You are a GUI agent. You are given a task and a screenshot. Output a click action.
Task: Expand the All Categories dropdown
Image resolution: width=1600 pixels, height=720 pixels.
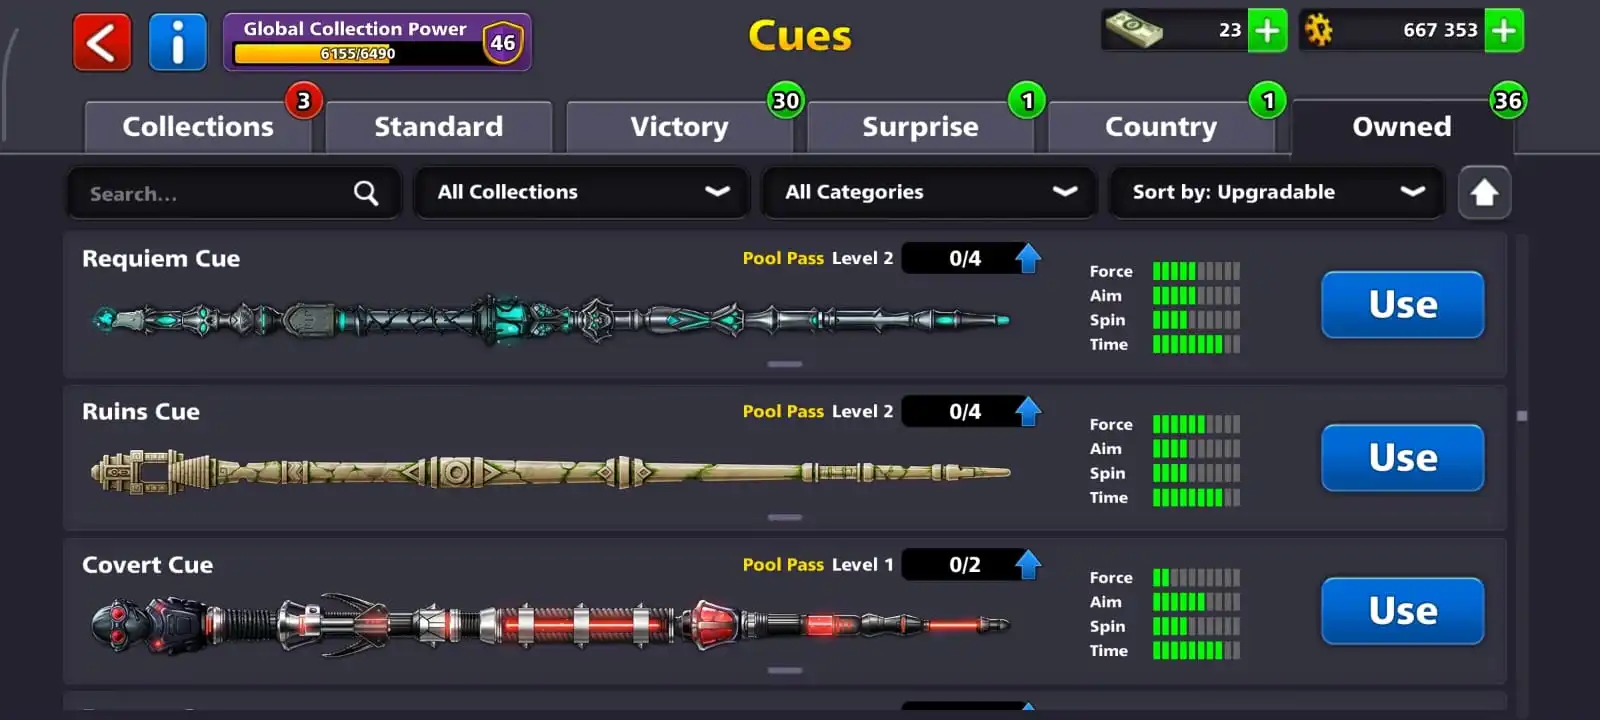tap(930, 192)
